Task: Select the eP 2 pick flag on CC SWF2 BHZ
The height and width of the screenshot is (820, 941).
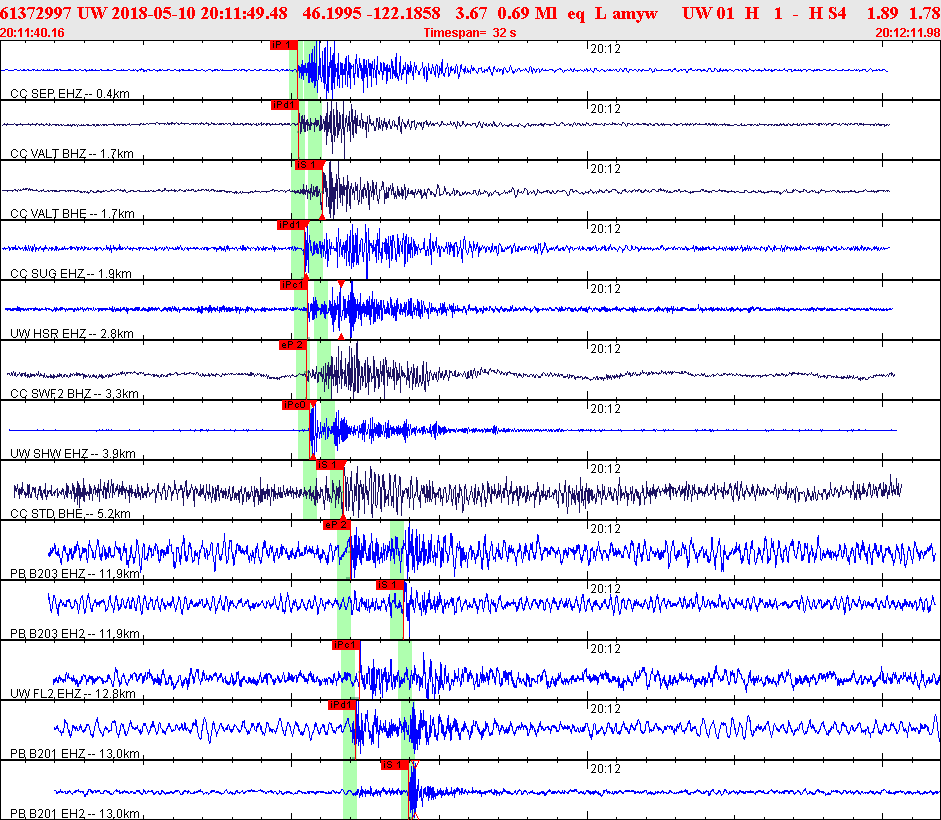Action: coord(292,345)
